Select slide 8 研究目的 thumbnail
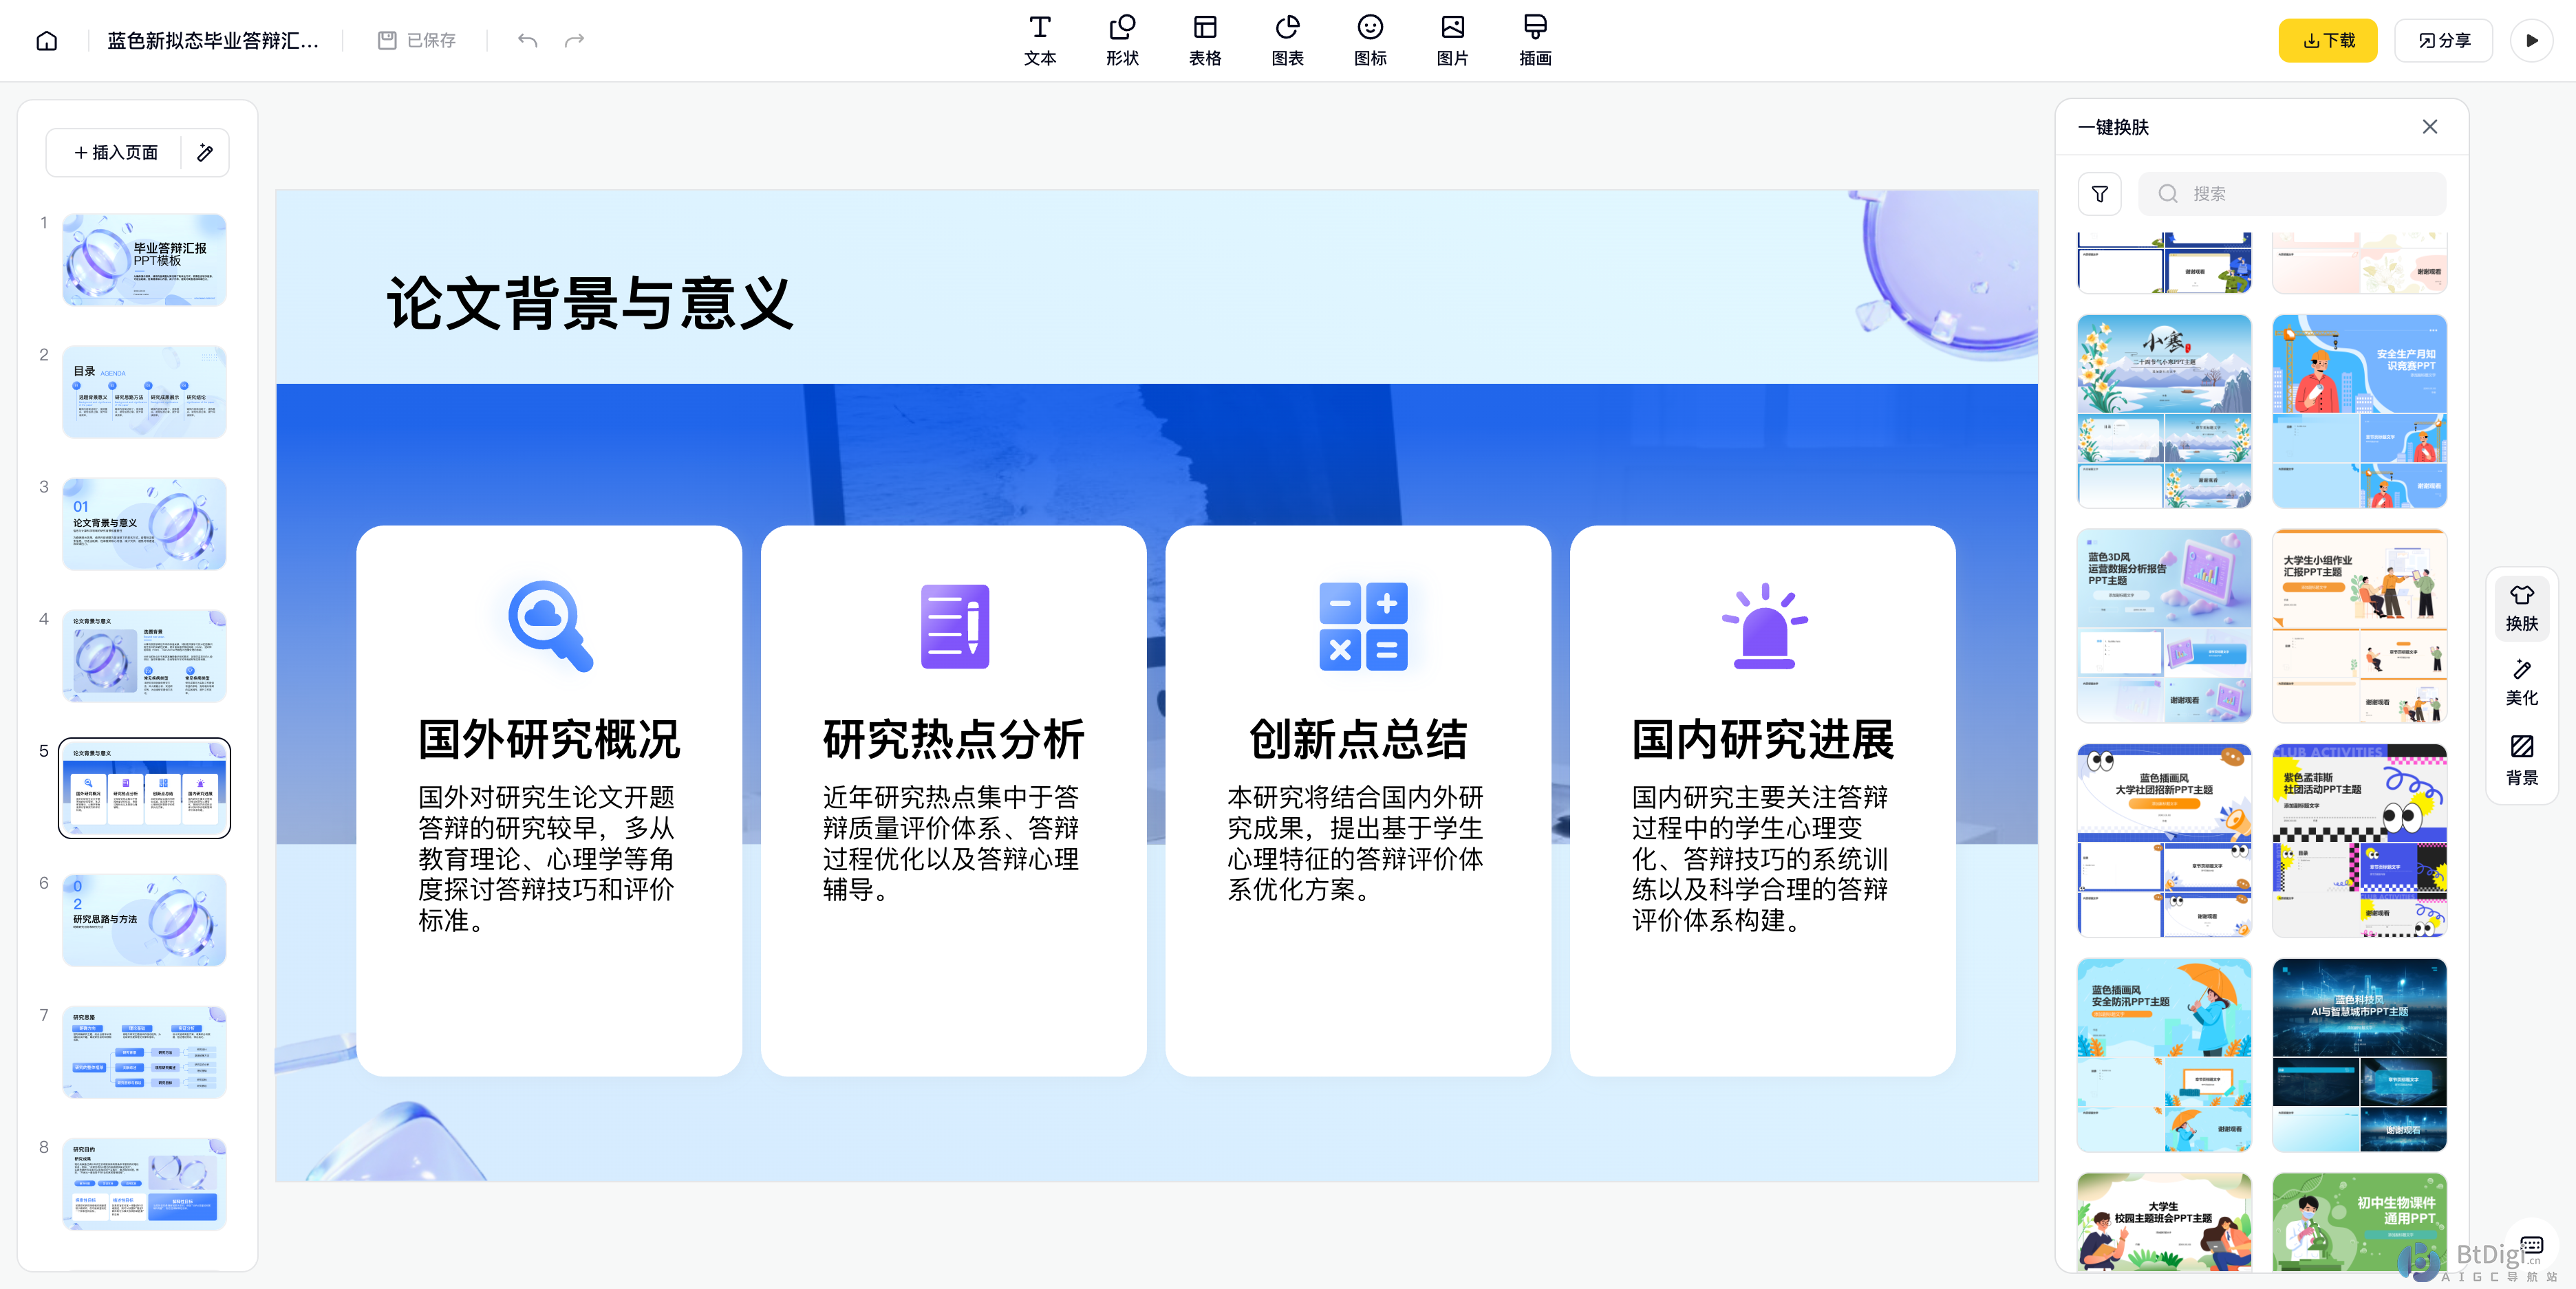This screenshot has height=1289, width=2576. pyautogui.click(x=144, y=1183)
